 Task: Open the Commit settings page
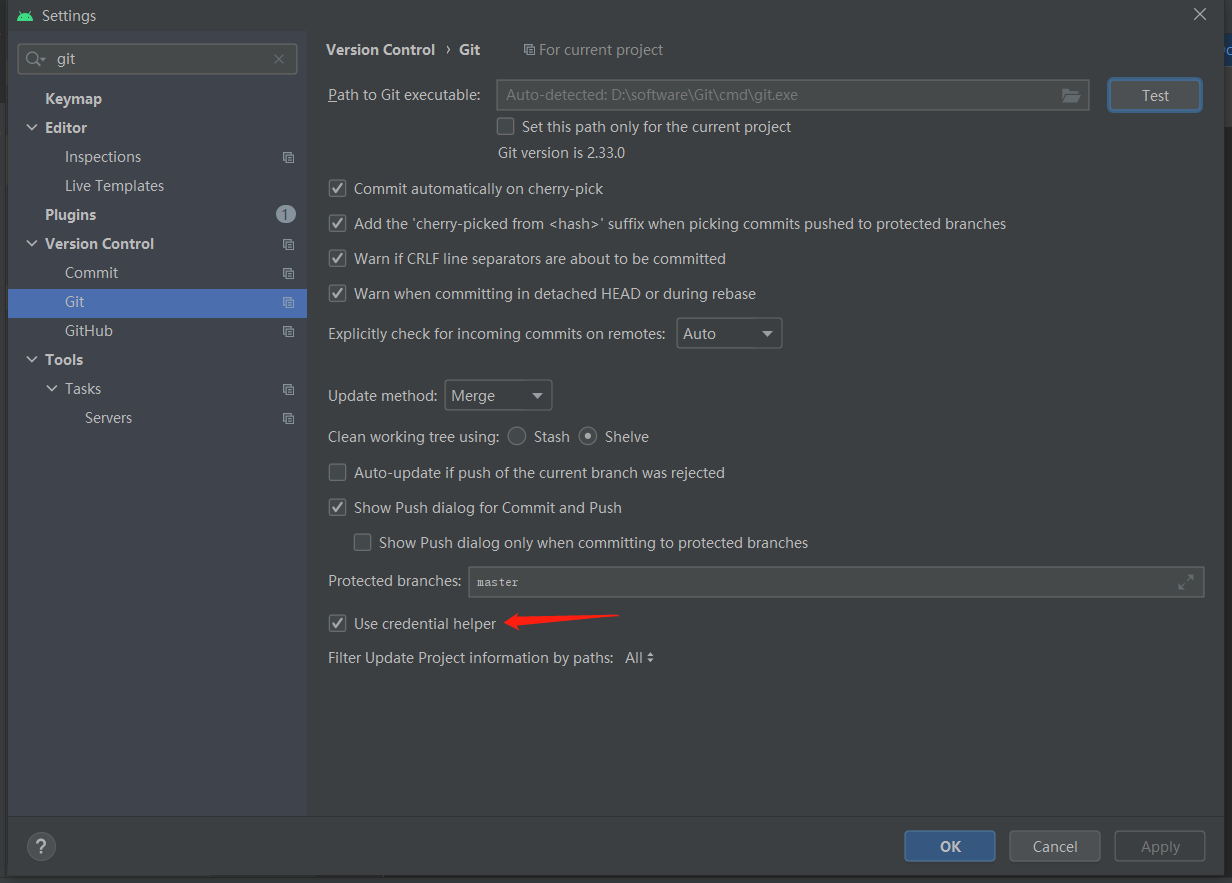pos(91,273)
